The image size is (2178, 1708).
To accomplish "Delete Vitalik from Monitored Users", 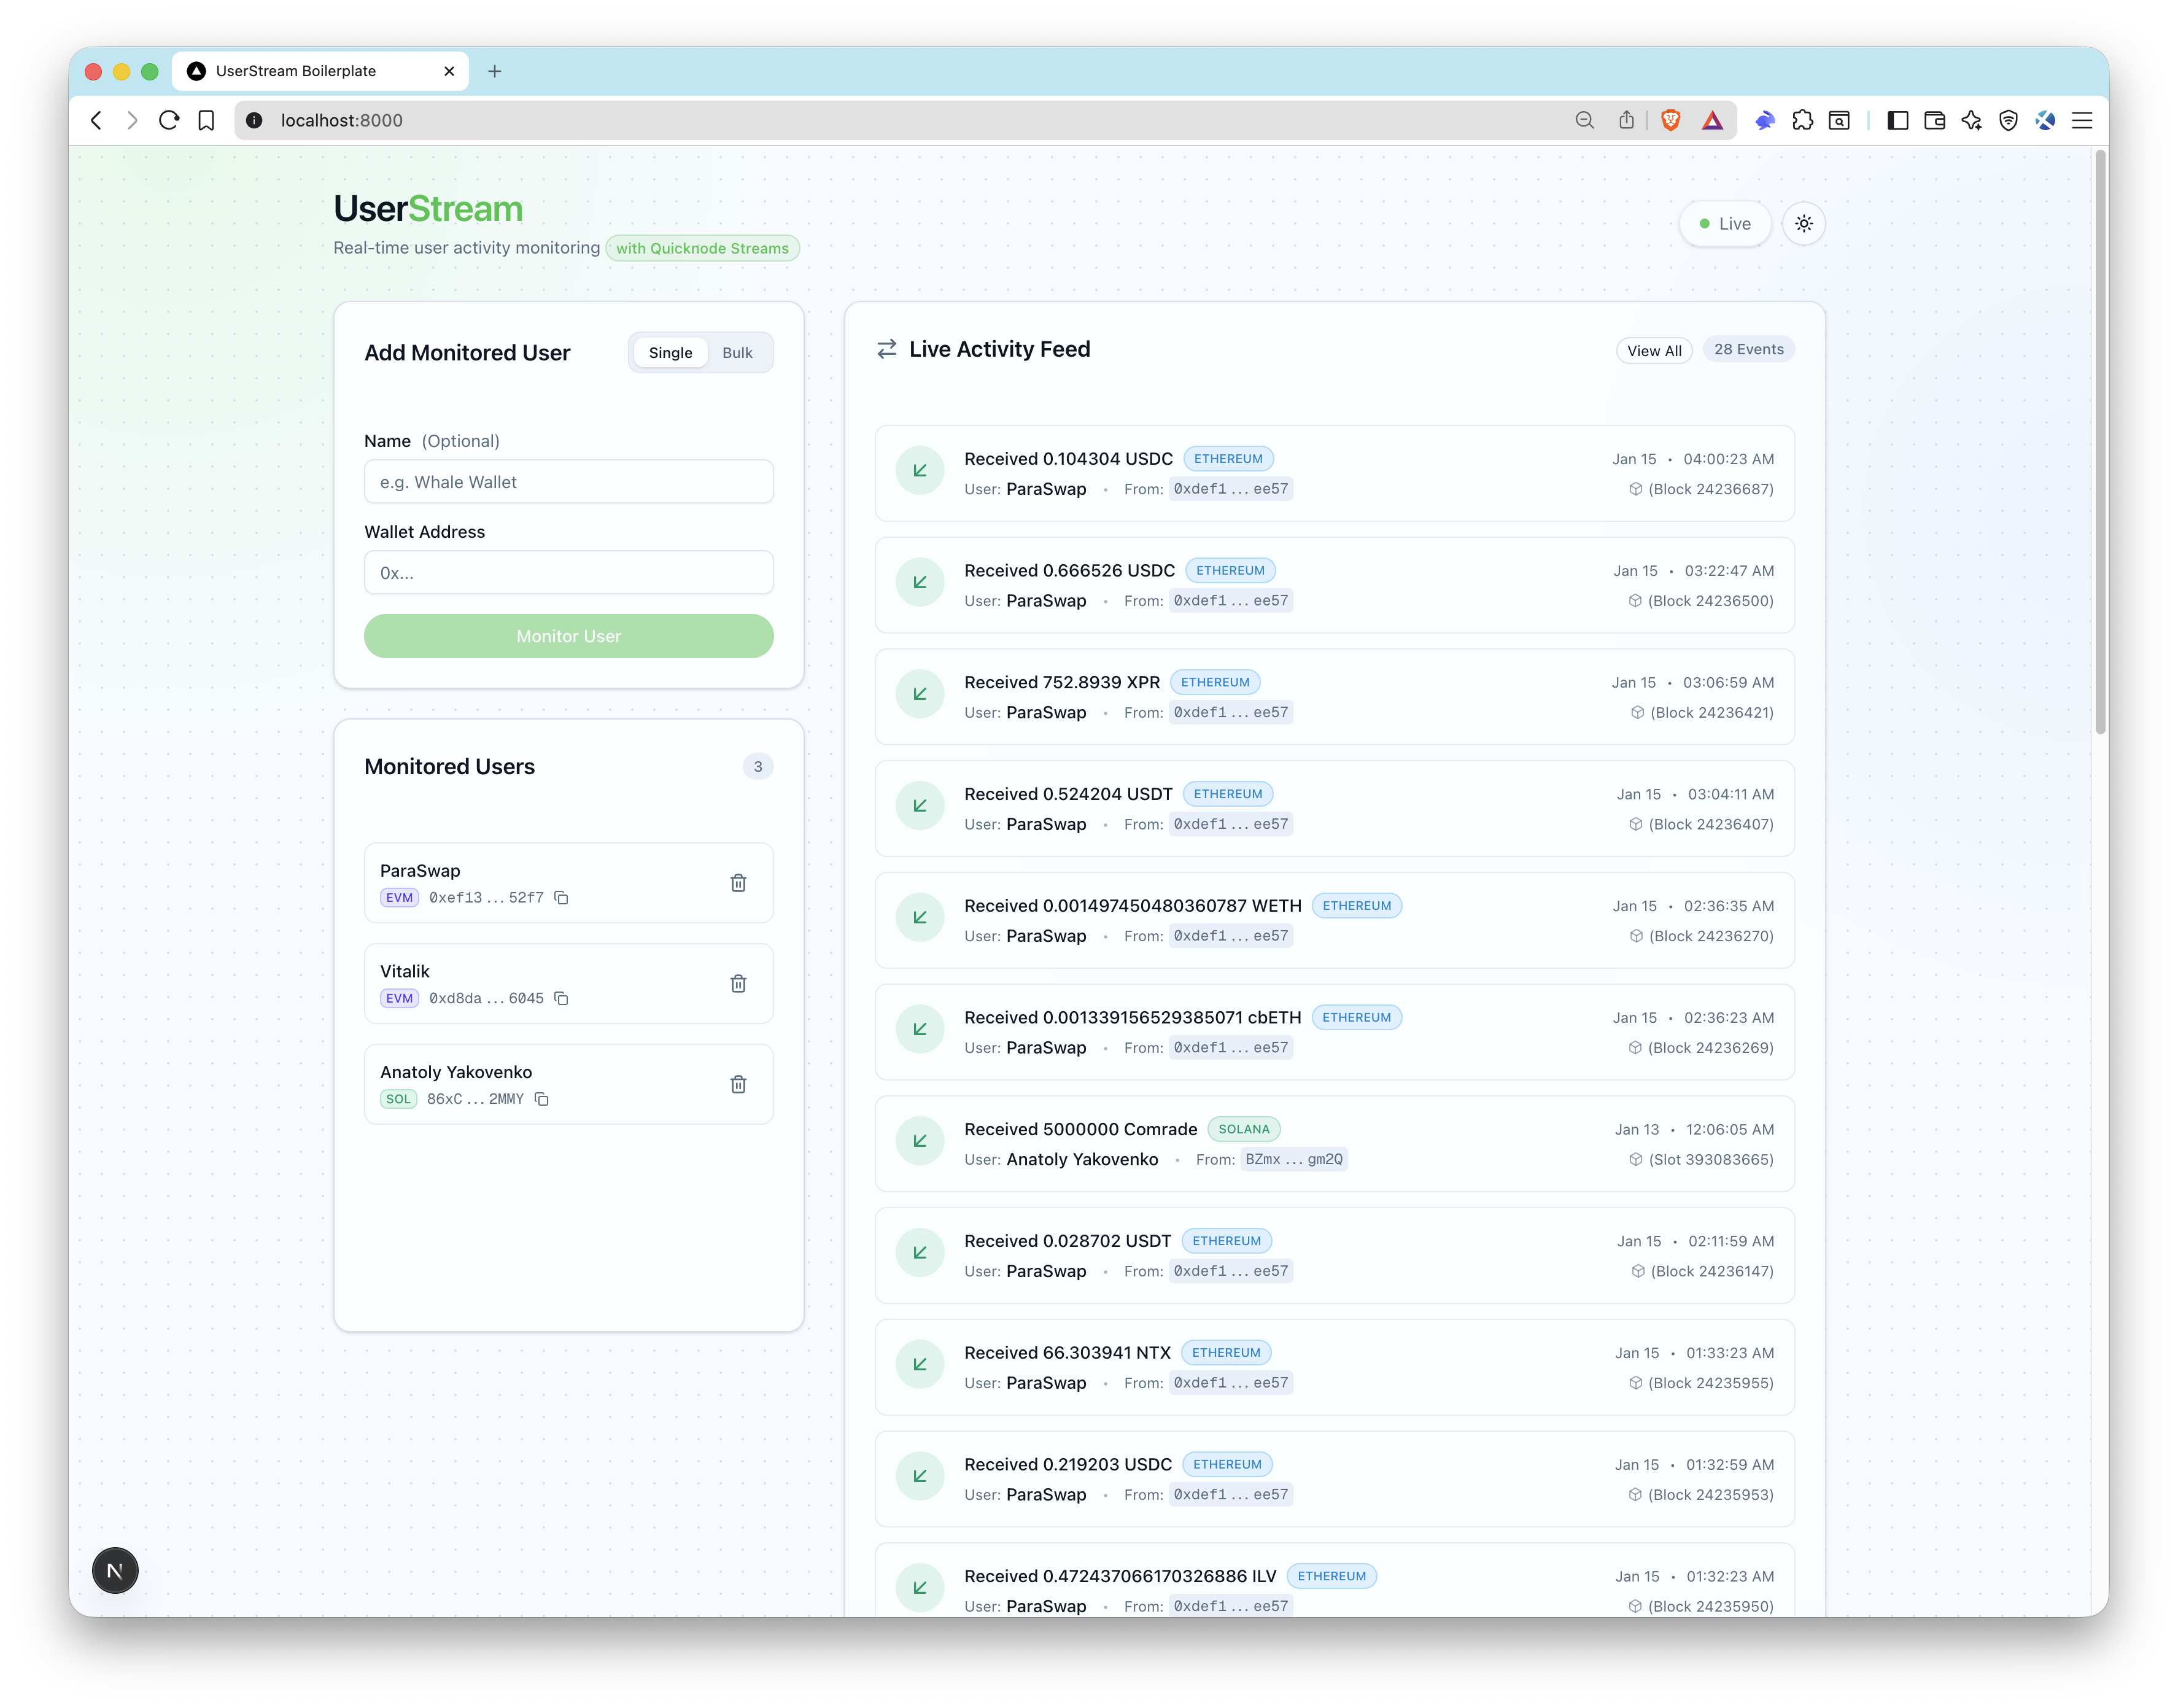I will tap(739, 984).
